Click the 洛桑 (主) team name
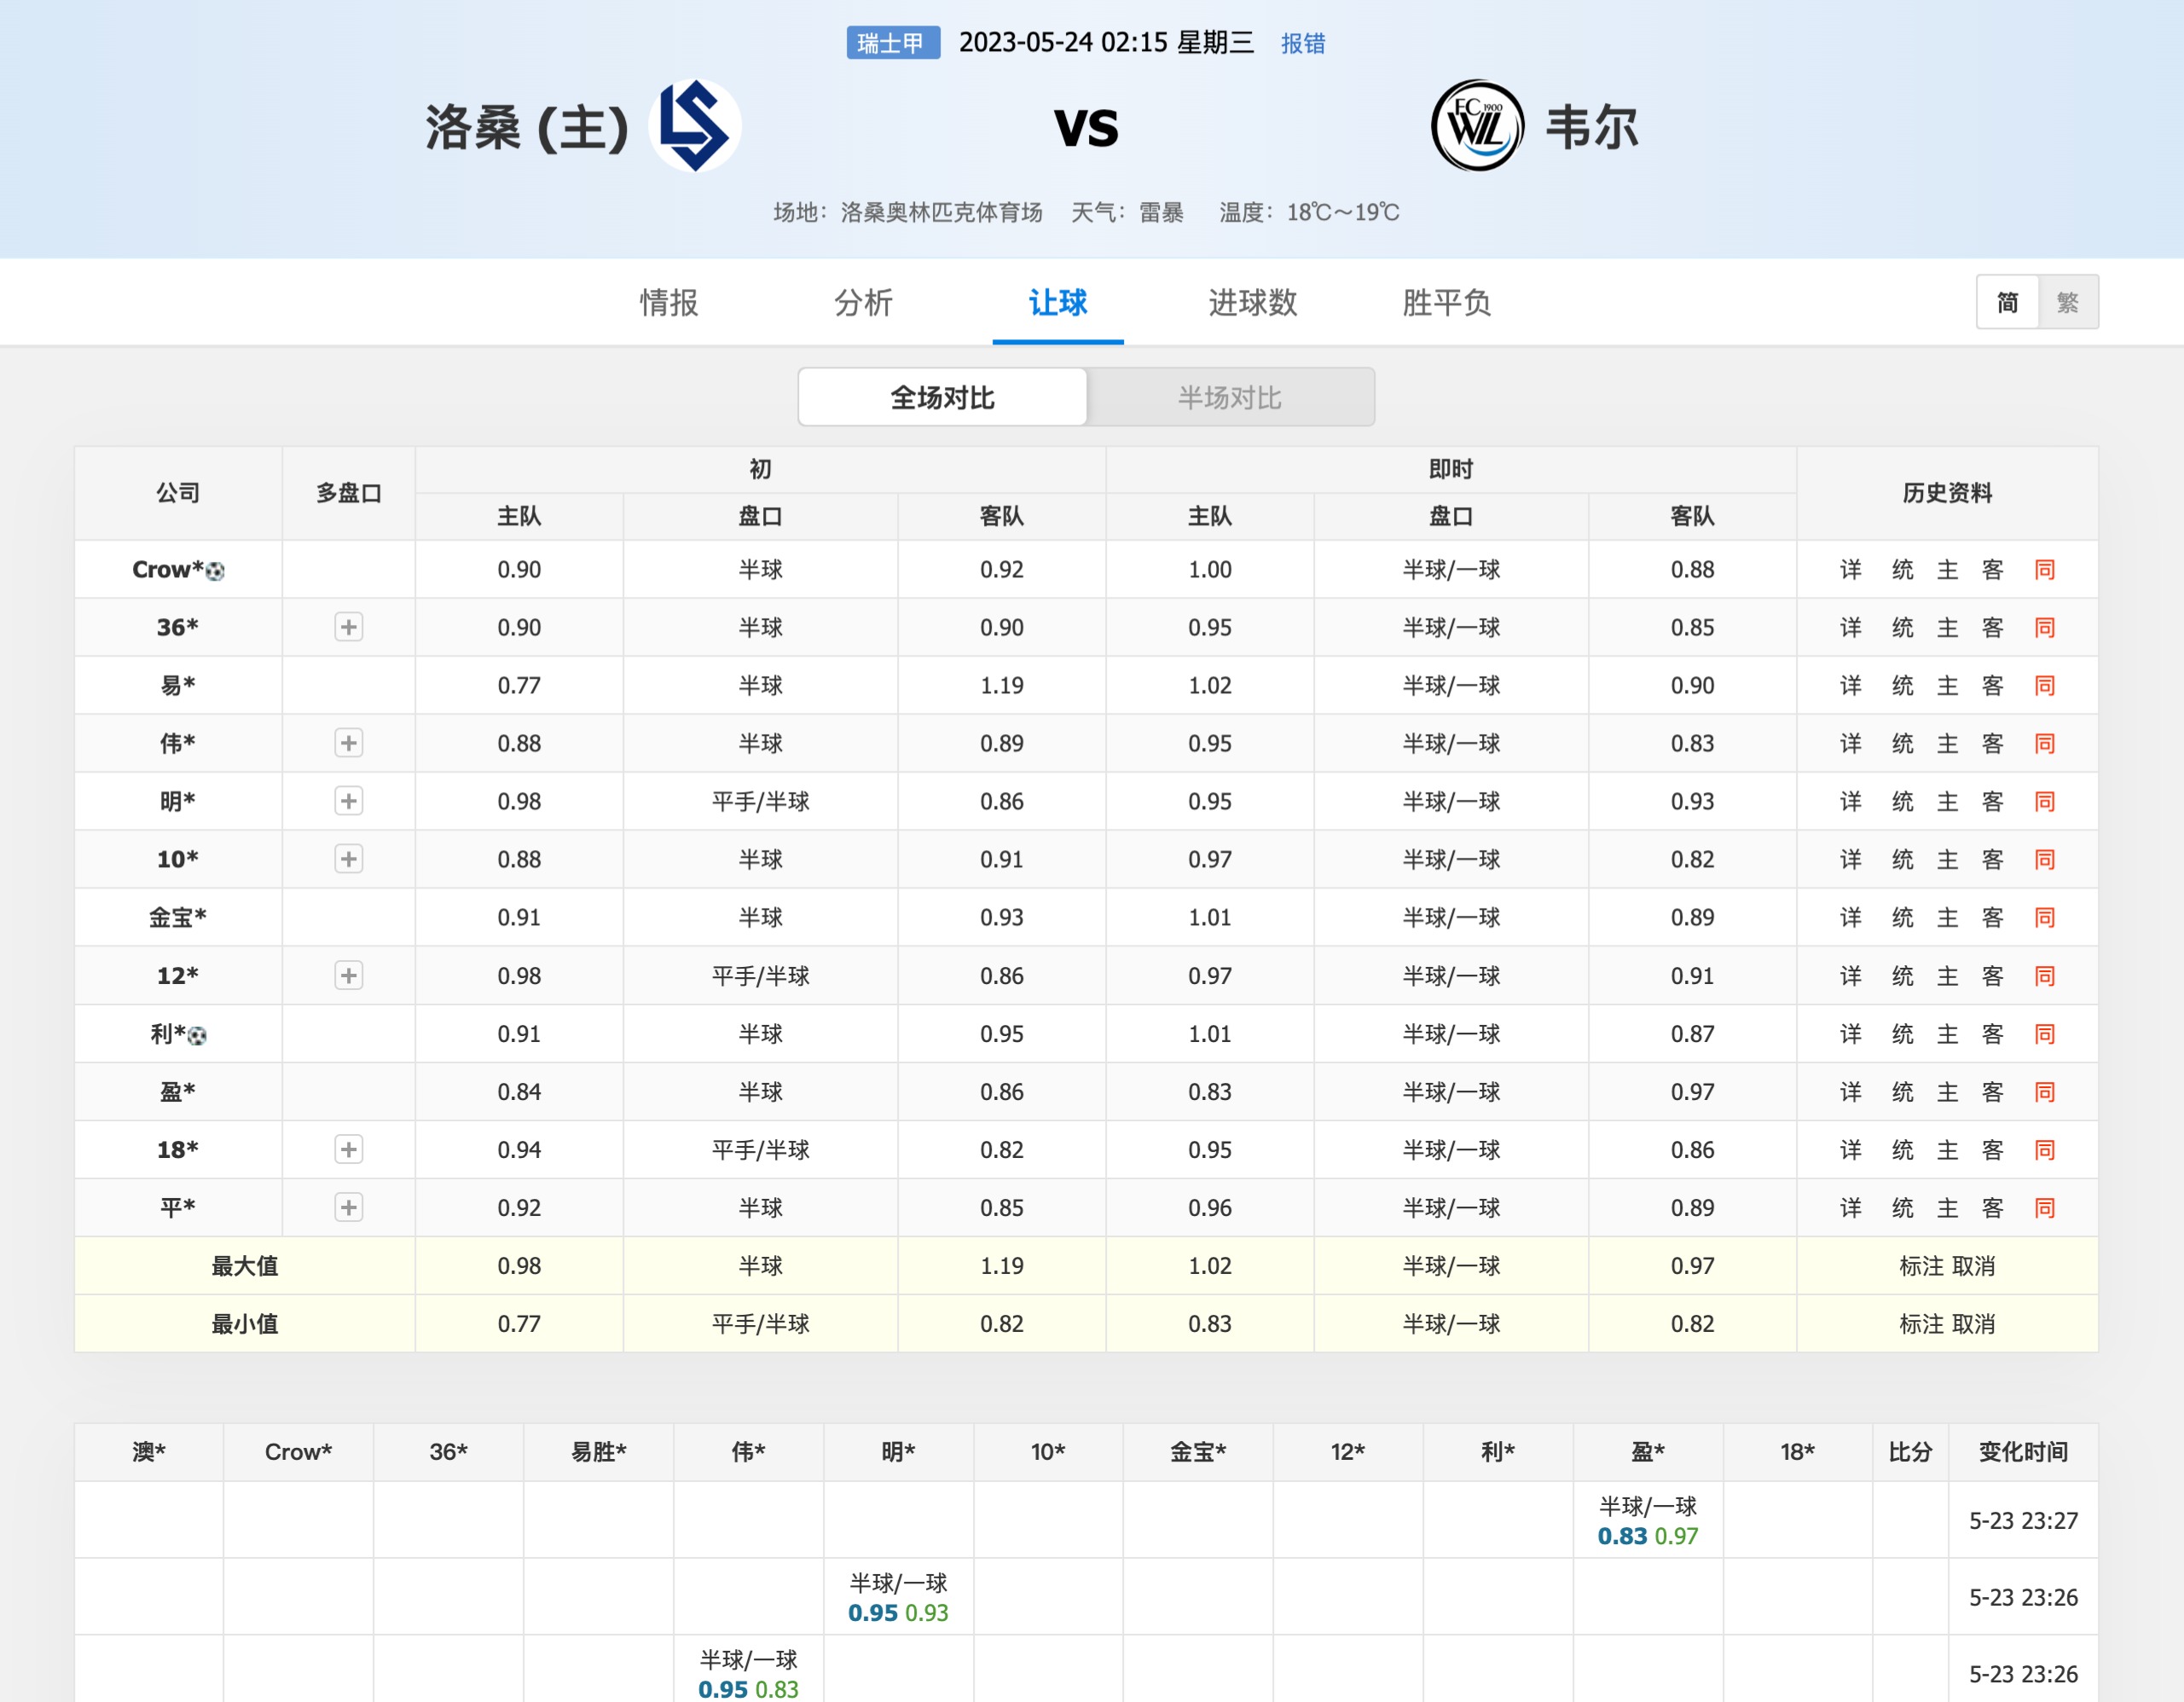This screenshot has width=2184, height=1702. coord(527,127)
